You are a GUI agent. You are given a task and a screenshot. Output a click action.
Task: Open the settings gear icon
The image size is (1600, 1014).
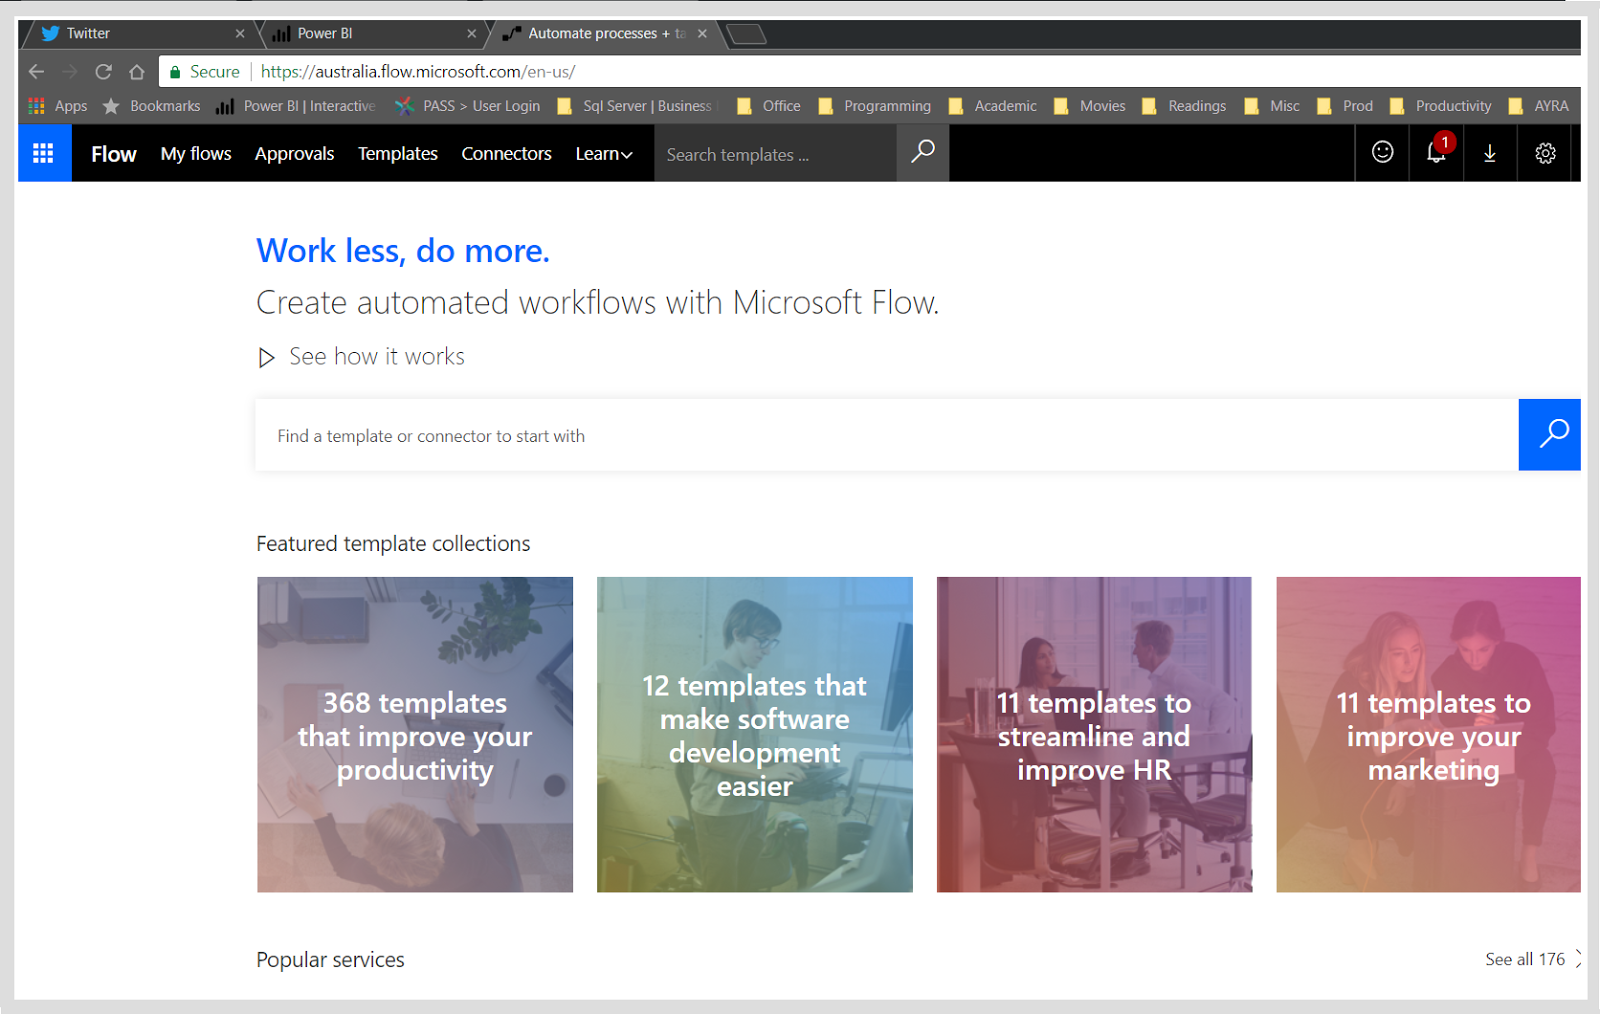click(1545, 153)
